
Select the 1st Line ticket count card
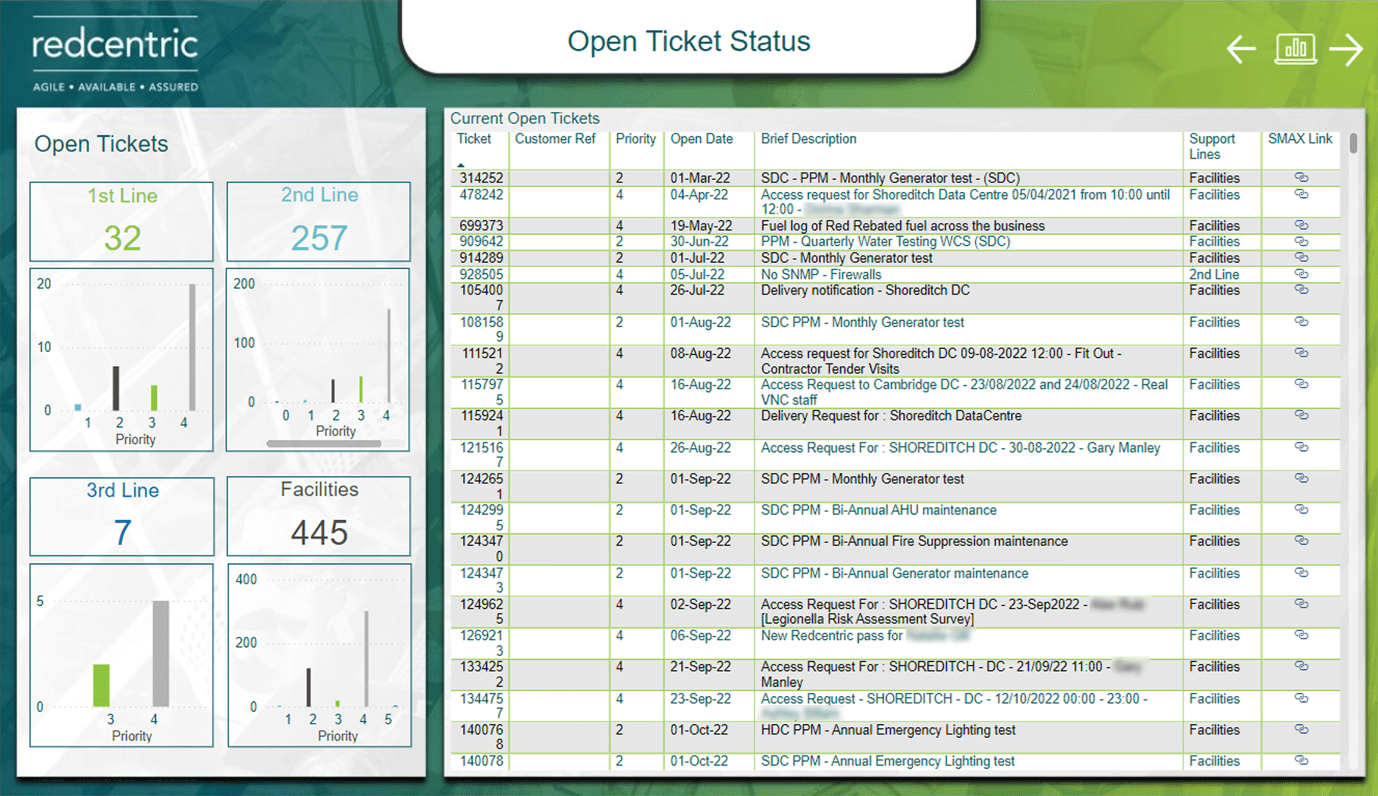click(x=122, y=222)
